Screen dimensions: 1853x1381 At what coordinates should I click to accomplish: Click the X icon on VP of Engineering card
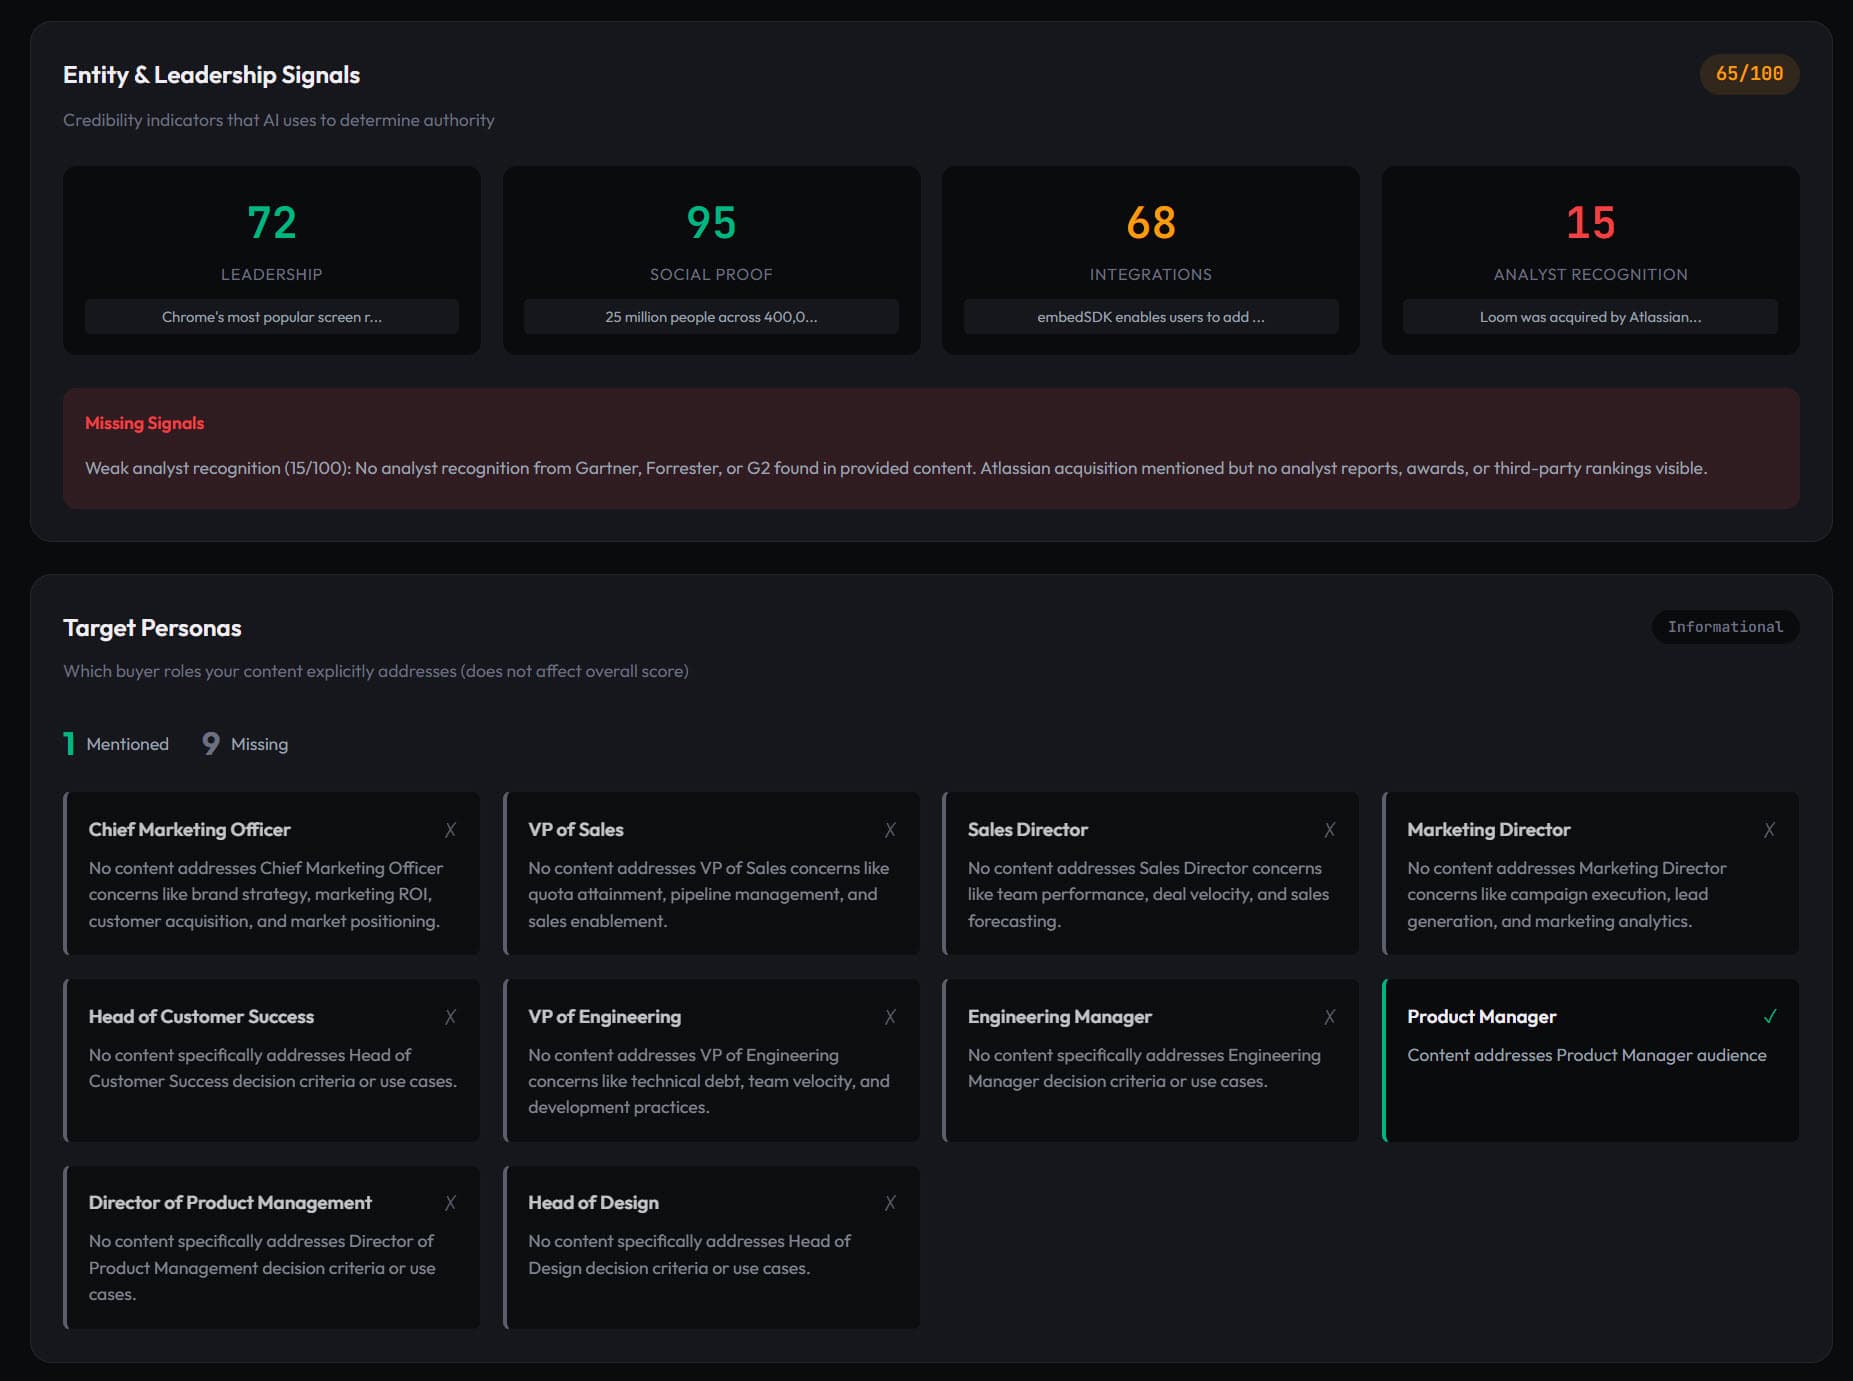890,1017
